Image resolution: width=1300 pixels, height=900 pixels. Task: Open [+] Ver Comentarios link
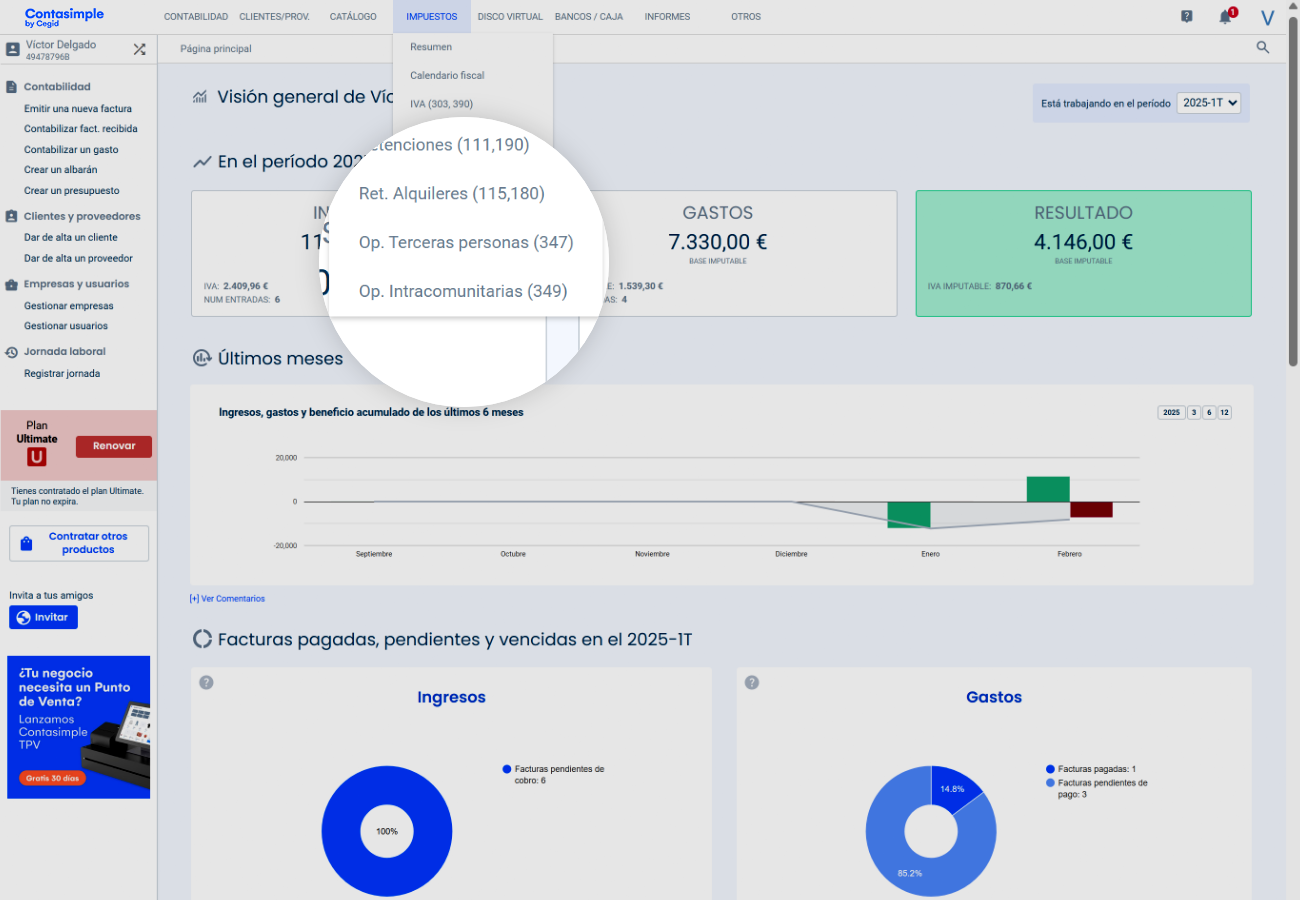[227, 599]
